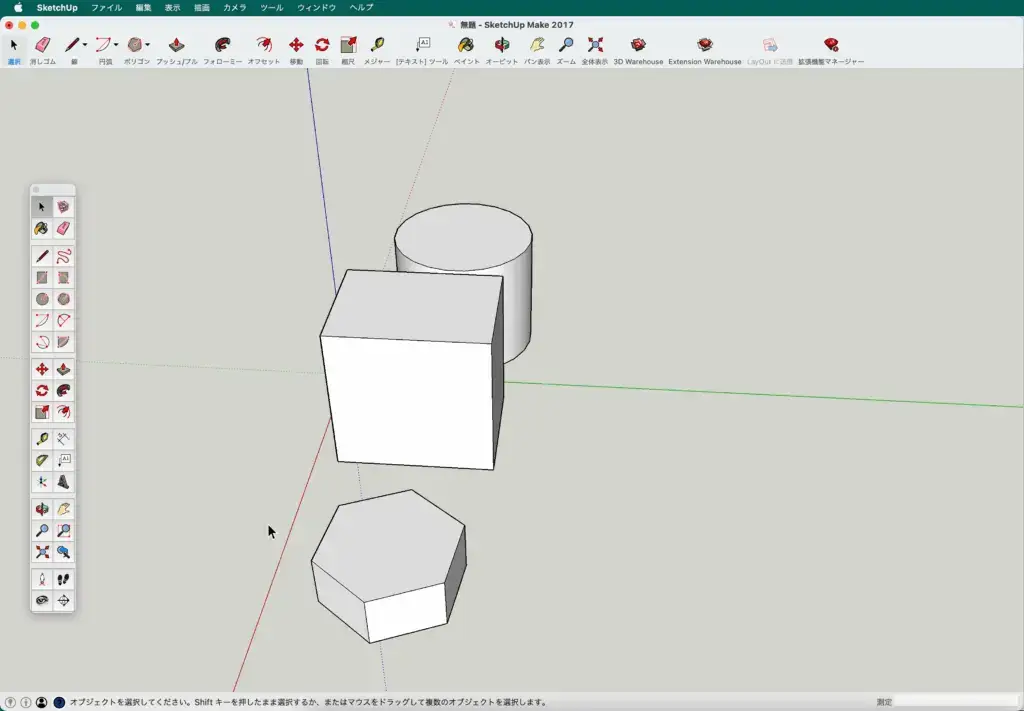
Task: Open the ヘルプ menu
Action: pyautogui.click(x=361, y=8)
